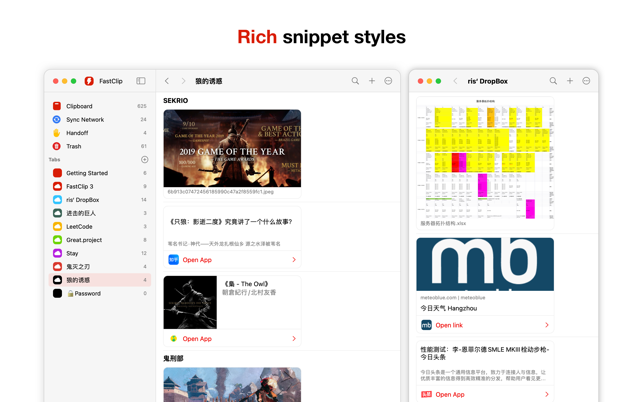The width and height of the screenshot is (643, 402).
Task: Select the LeetCode tab
Action: coord(100,226)
